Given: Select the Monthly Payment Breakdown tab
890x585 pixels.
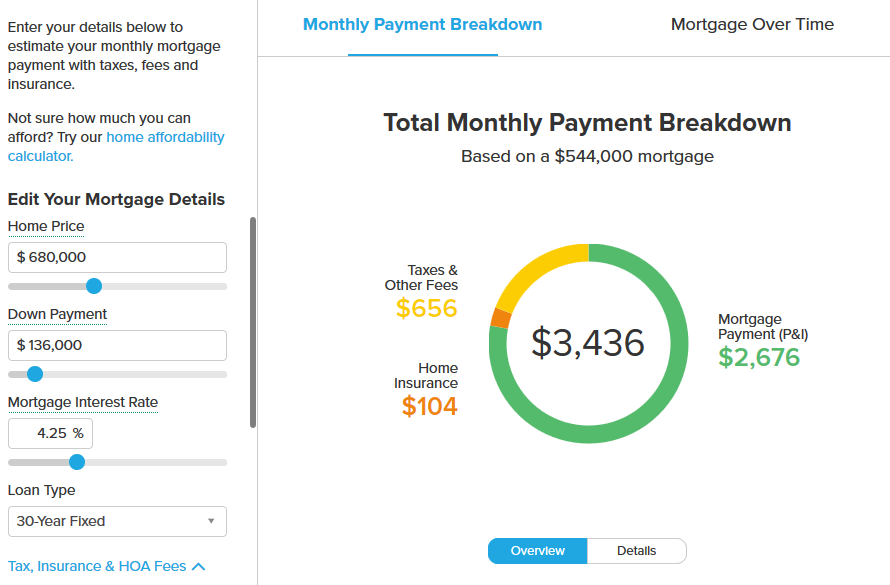Looking at the screenshot, I should [422, 24].
